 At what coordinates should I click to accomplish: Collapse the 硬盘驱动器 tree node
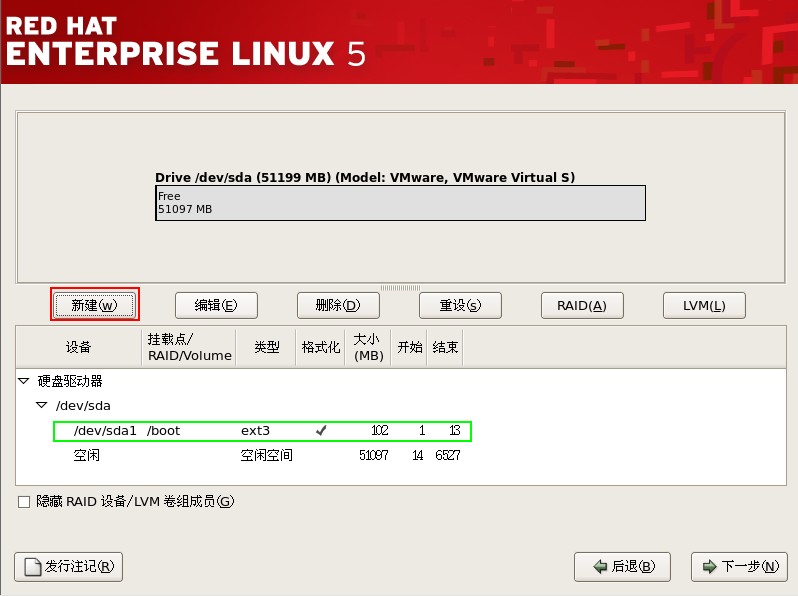pyautogui.click(x=23, y=381)
